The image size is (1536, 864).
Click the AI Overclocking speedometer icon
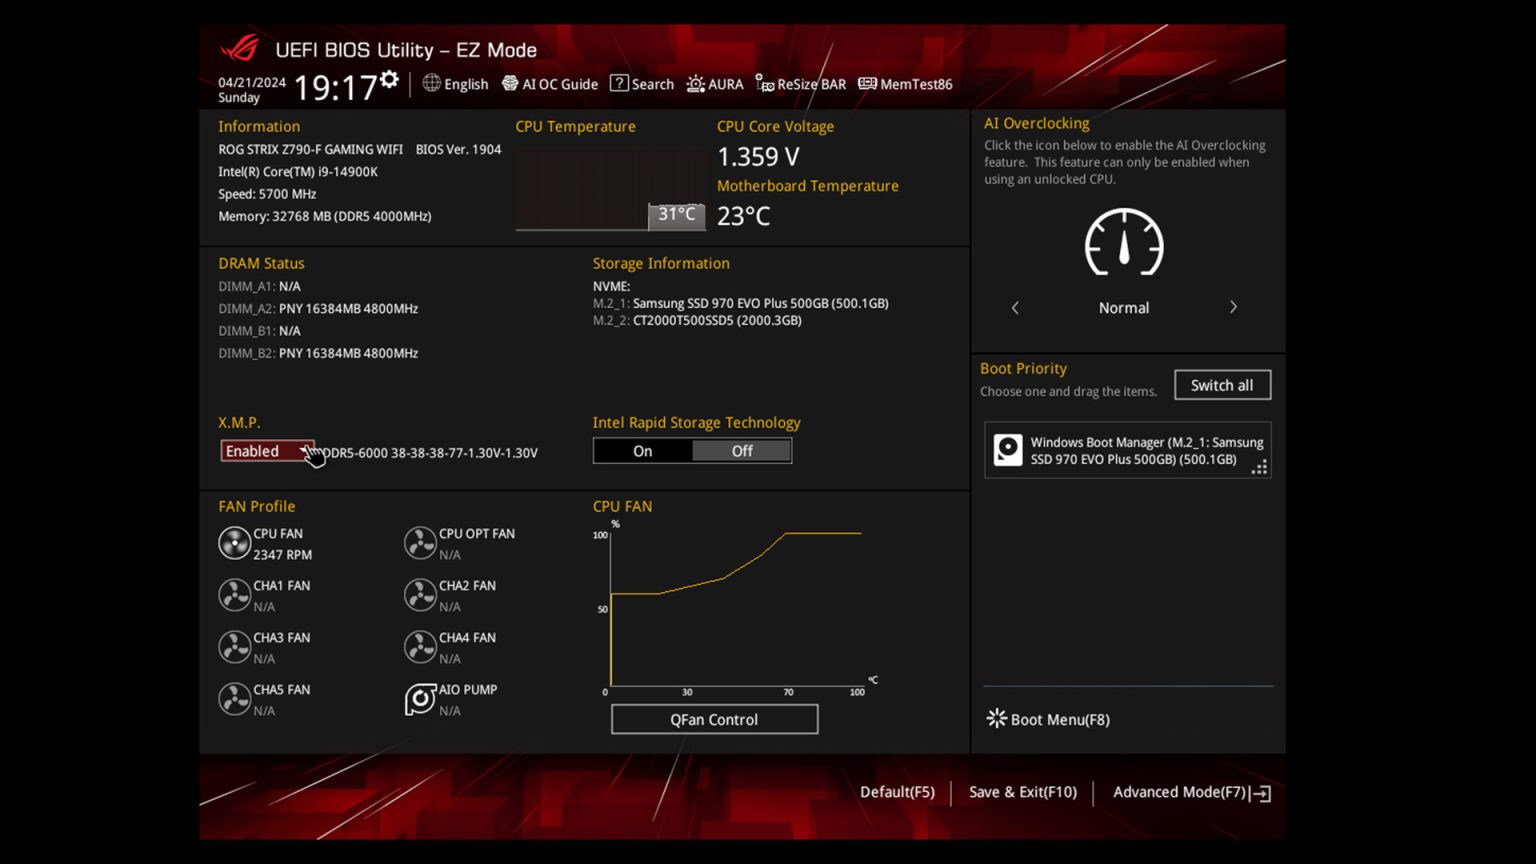[x=1124, y=242]
